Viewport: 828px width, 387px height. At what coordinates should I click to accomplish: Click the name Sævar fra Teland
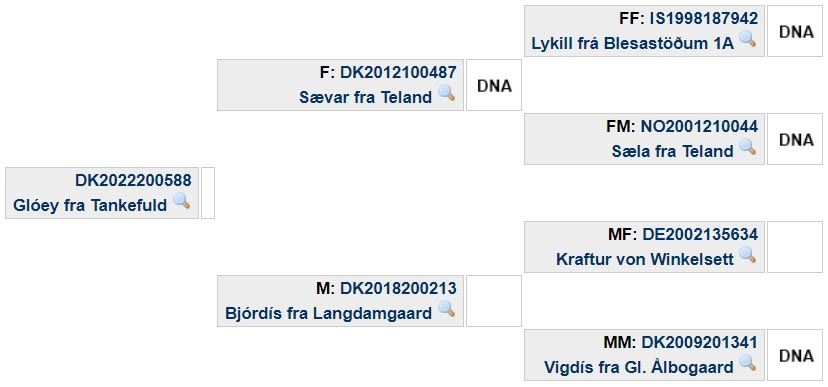pyautogui.click(x=365, y=97)
